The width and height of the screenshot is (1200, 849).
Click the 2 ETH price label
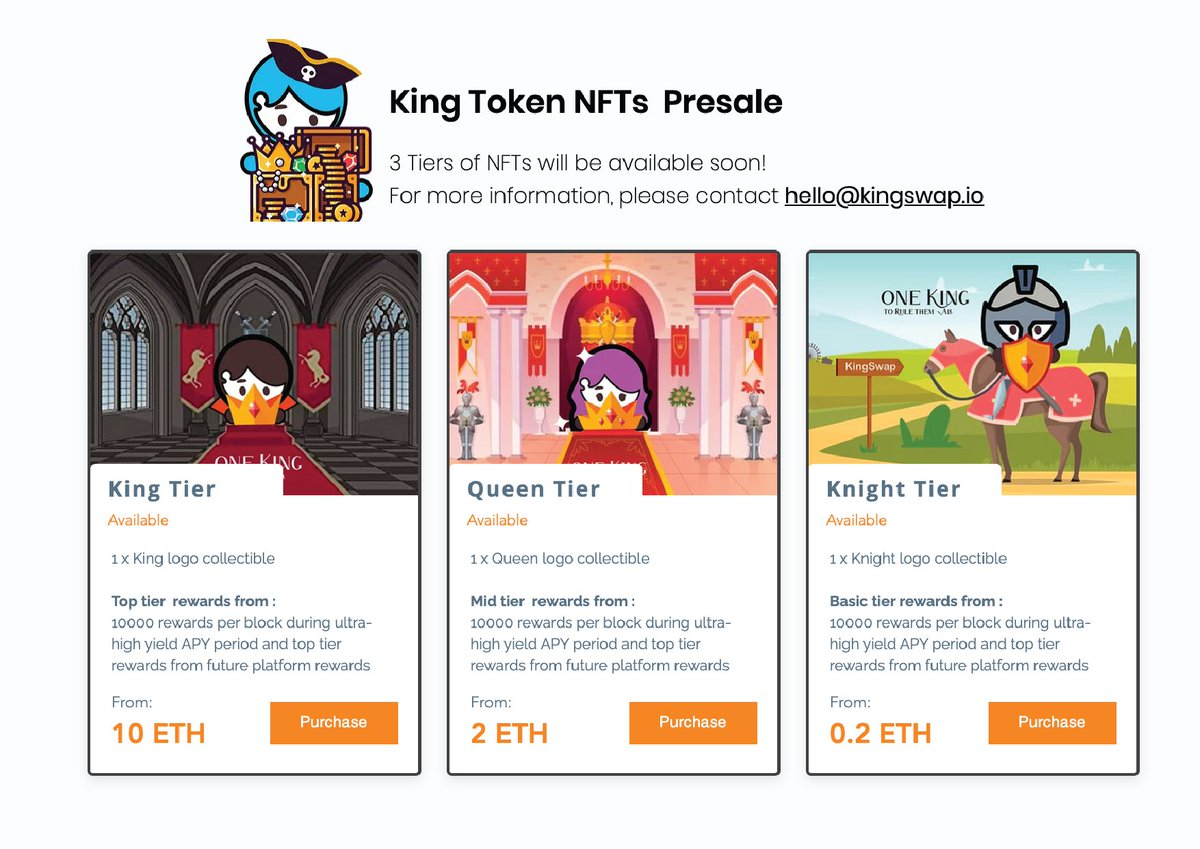coord(509,733)
